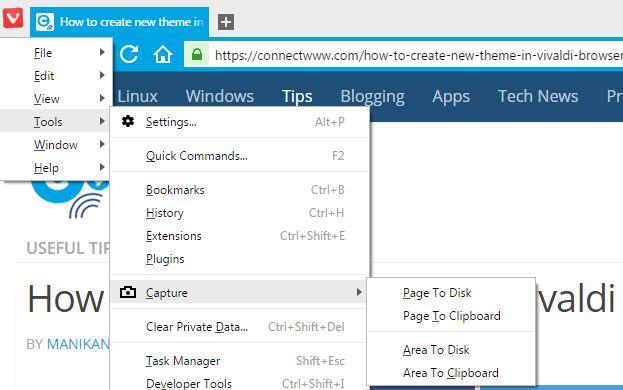Image resolution: width=623 pixels, height=390 pixels.
Task: Go to the home page icon
Action: pos(163,54)
